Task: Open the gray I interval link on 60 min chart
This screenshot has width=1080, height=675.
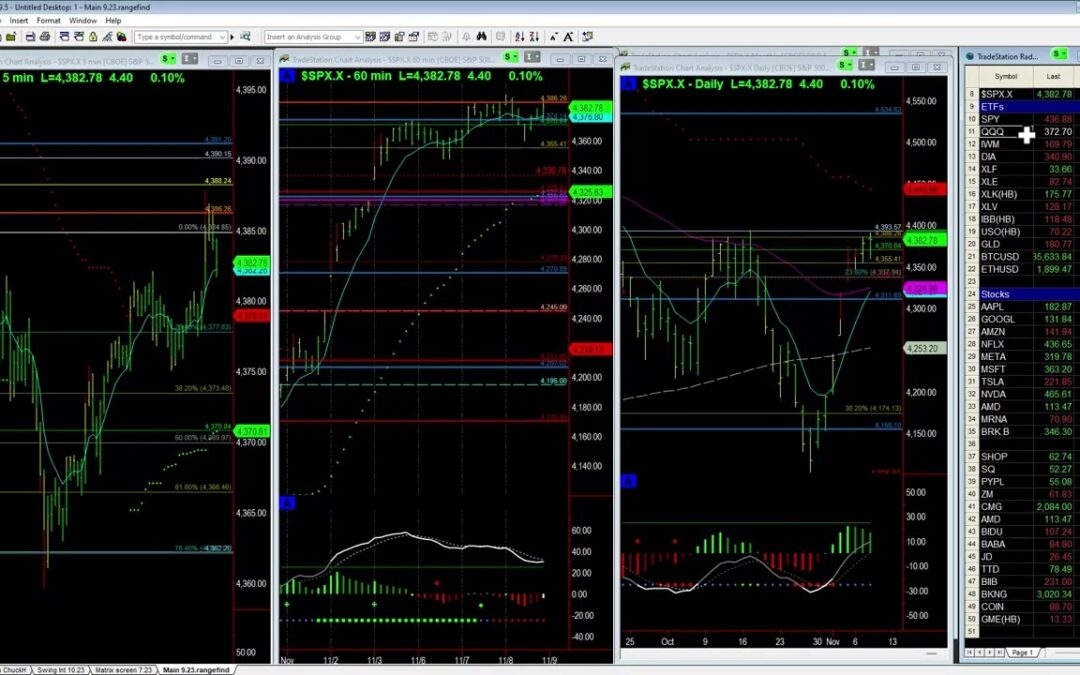Action: pos(532,57)
